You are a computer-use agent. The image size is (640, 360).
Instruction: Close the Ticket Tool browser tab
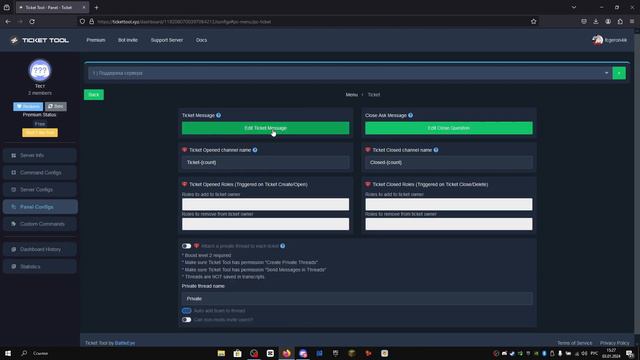click(x=84, y=7)
